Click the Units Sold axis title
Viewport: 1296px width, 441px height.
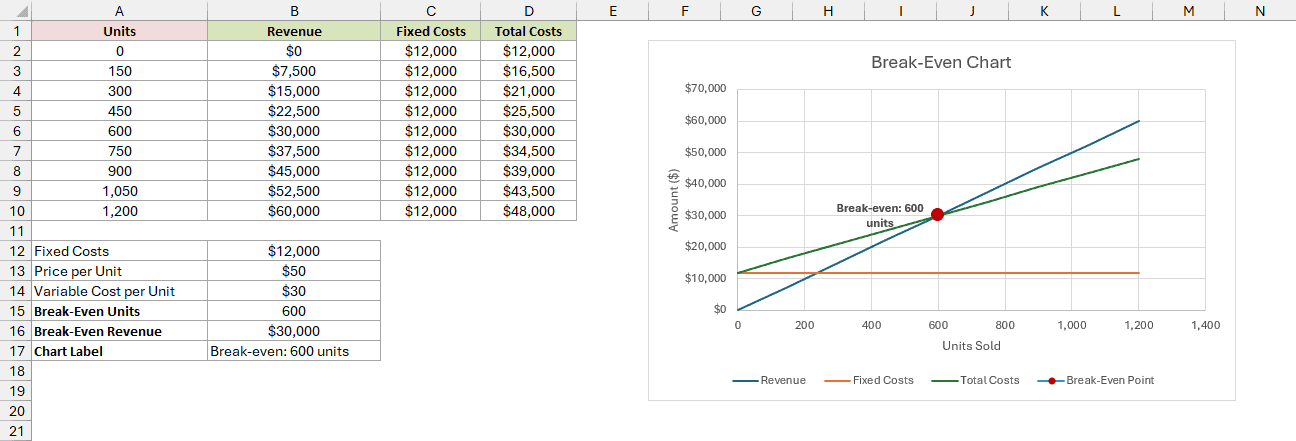(971, 346)
